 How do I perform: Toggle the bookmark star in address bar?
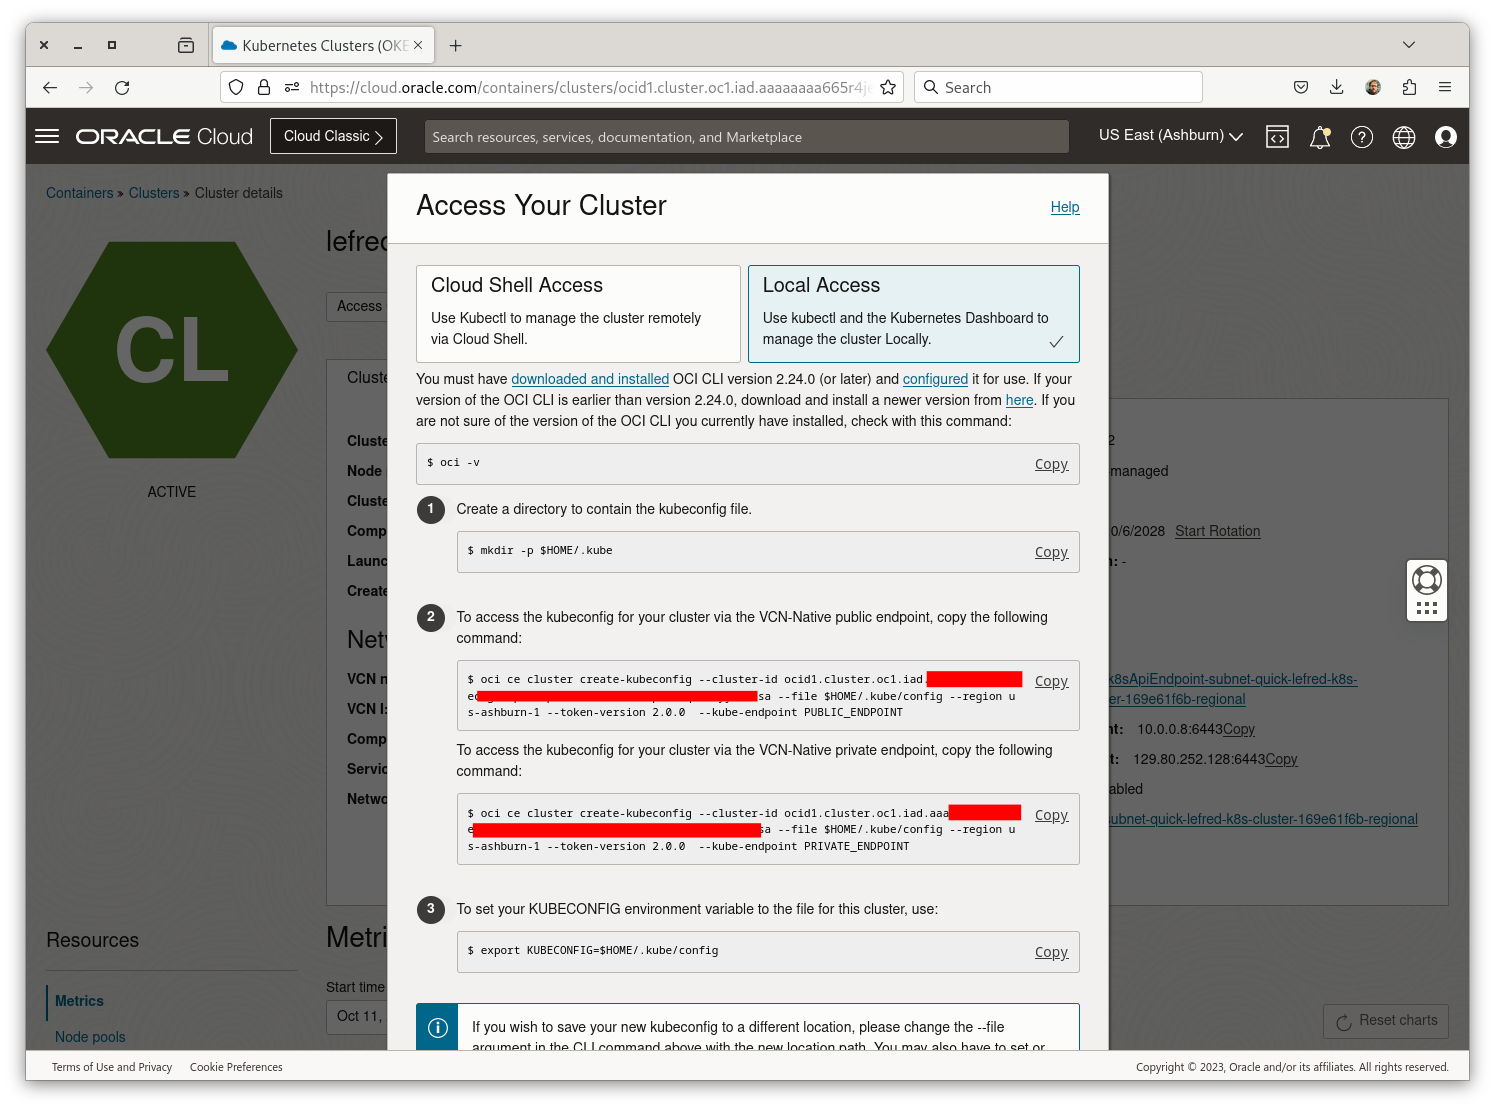888,87
